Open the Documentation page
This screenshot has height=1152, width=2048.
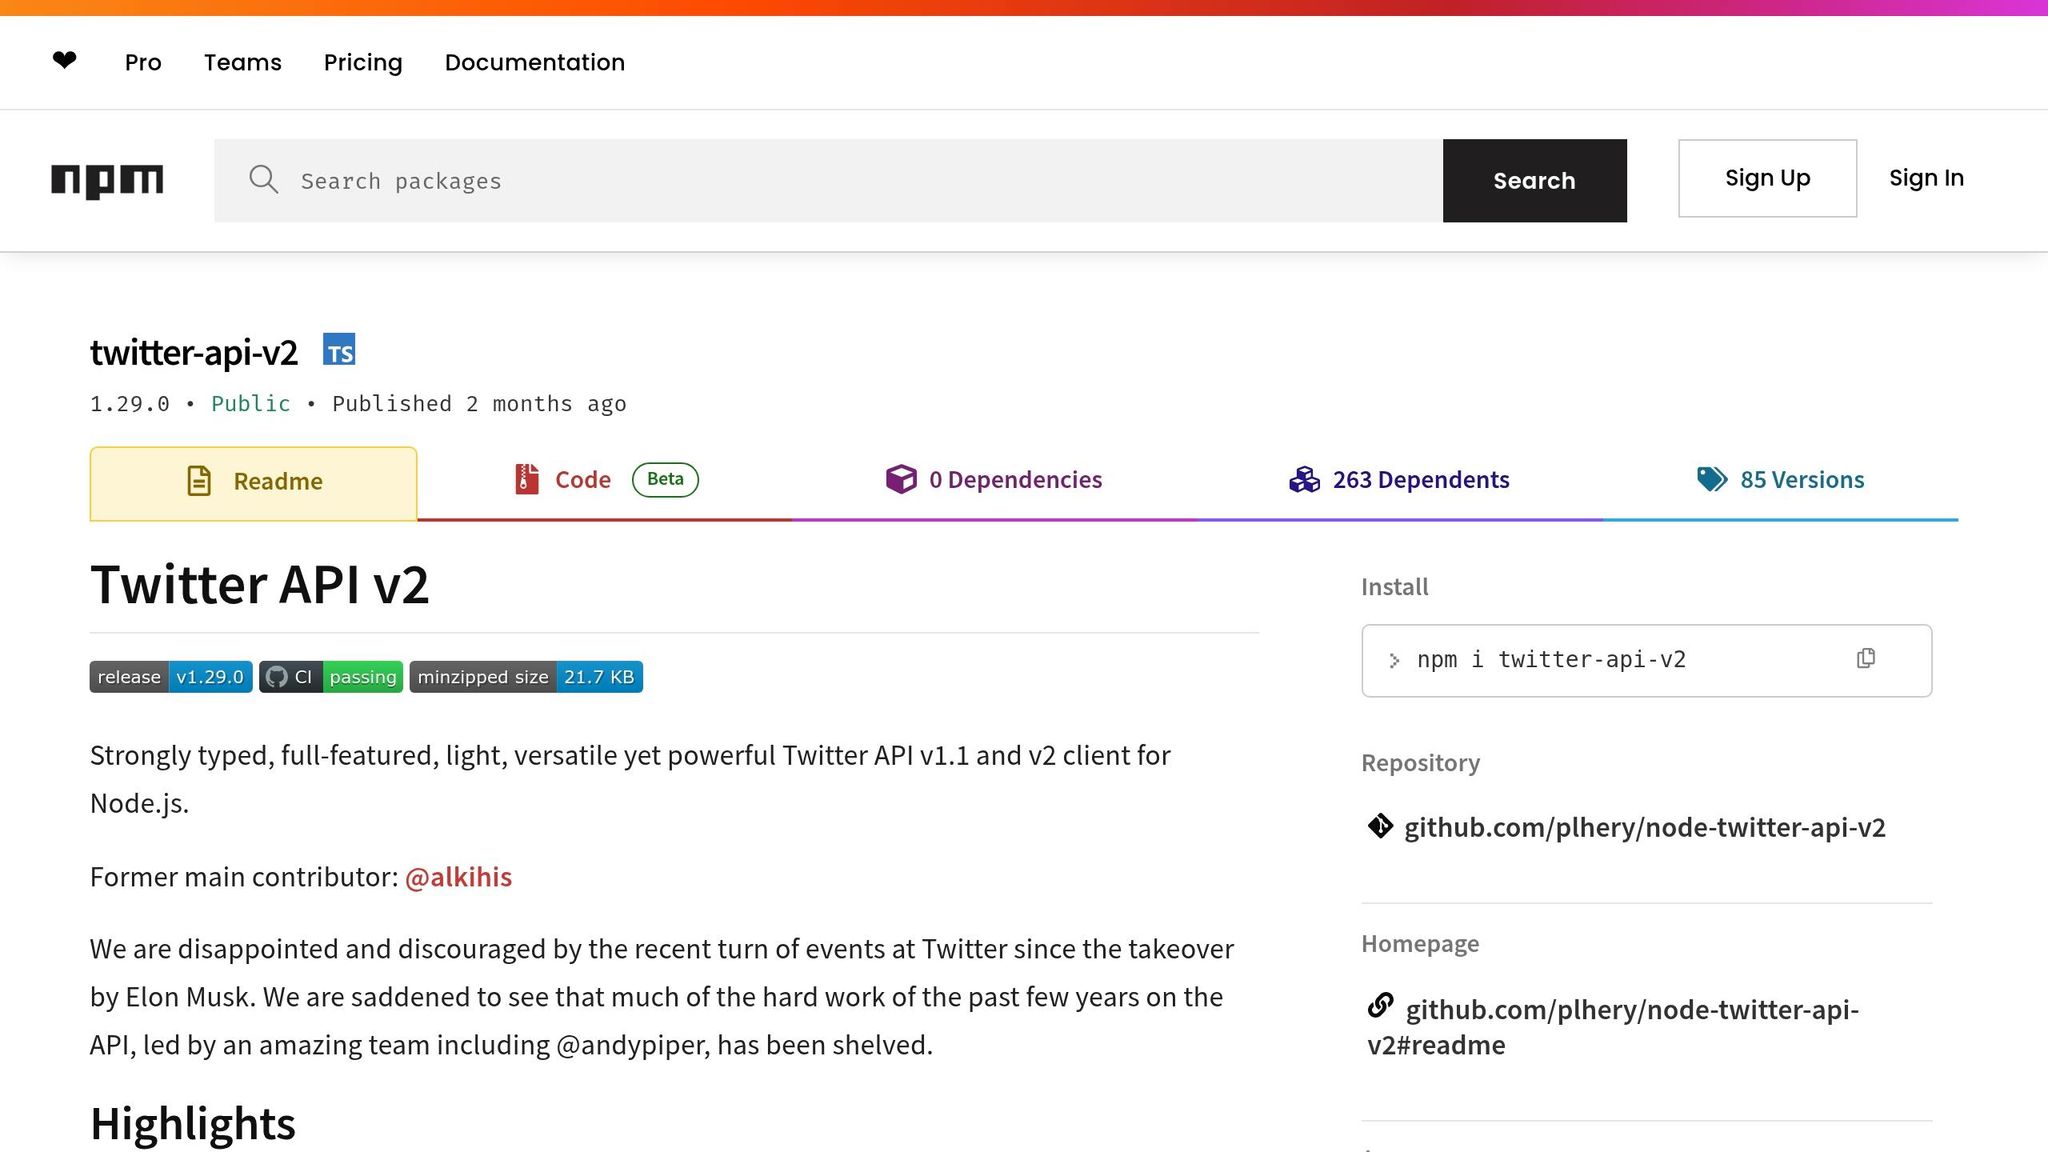coord(535,62)
